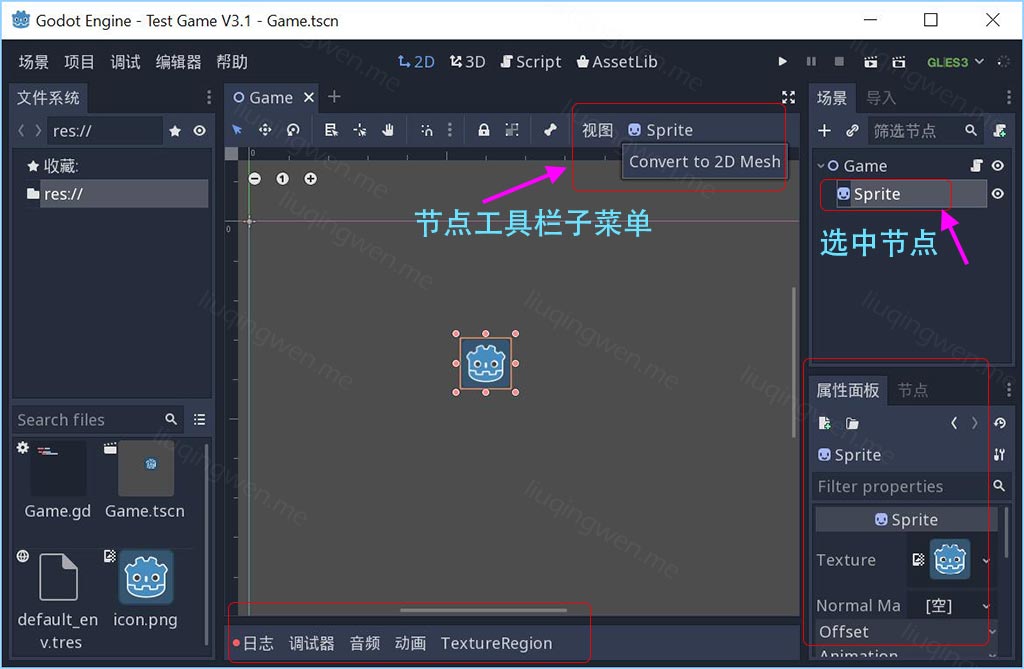Viewport: 1024px width, 669px height.
Task: Activate the Pan viewport tool
Action: pos(388,129)
